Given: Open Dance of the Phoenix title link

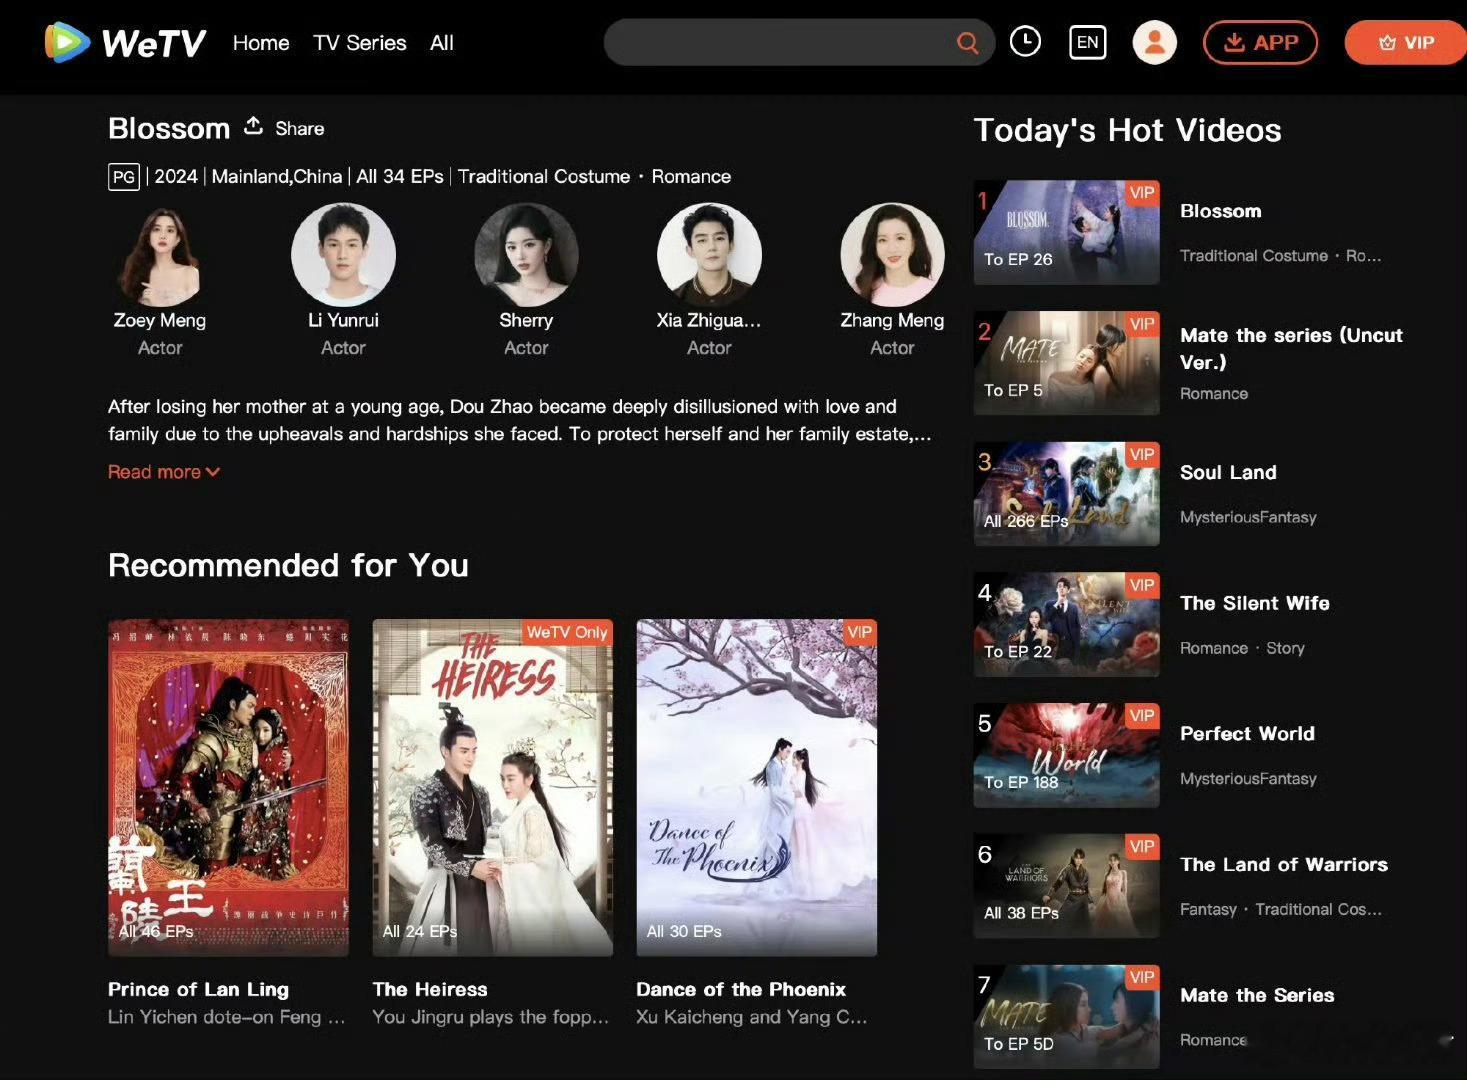Looking at the screenshot, I should click(x=741, y=989).
